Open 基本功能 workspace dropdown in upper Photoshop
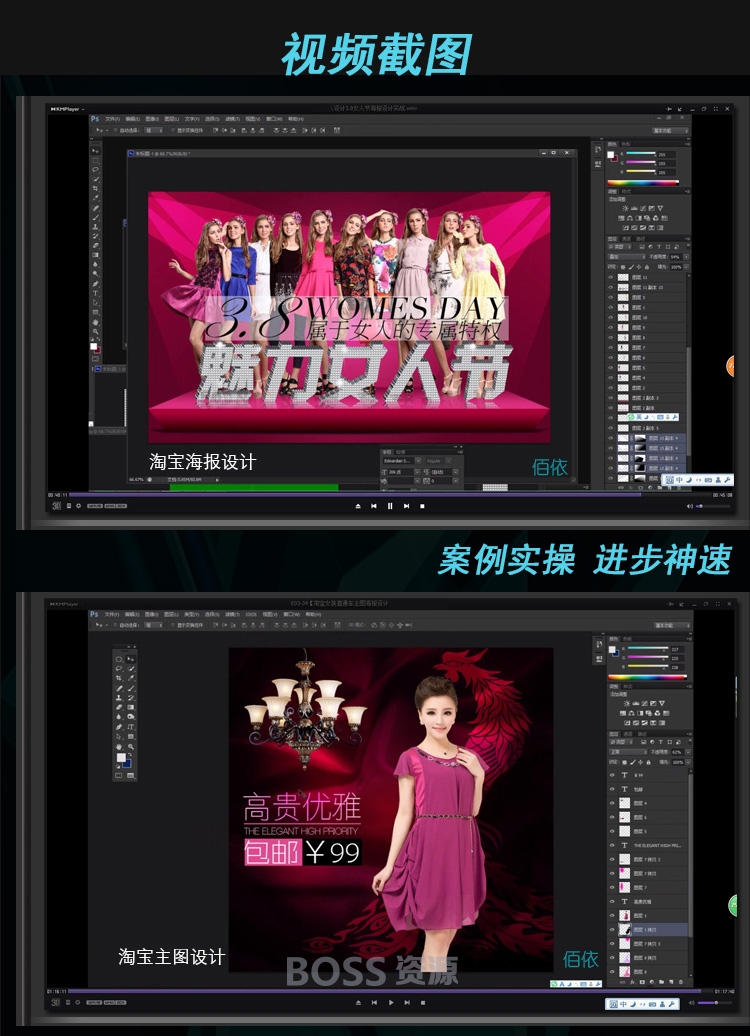 point(669,131)
